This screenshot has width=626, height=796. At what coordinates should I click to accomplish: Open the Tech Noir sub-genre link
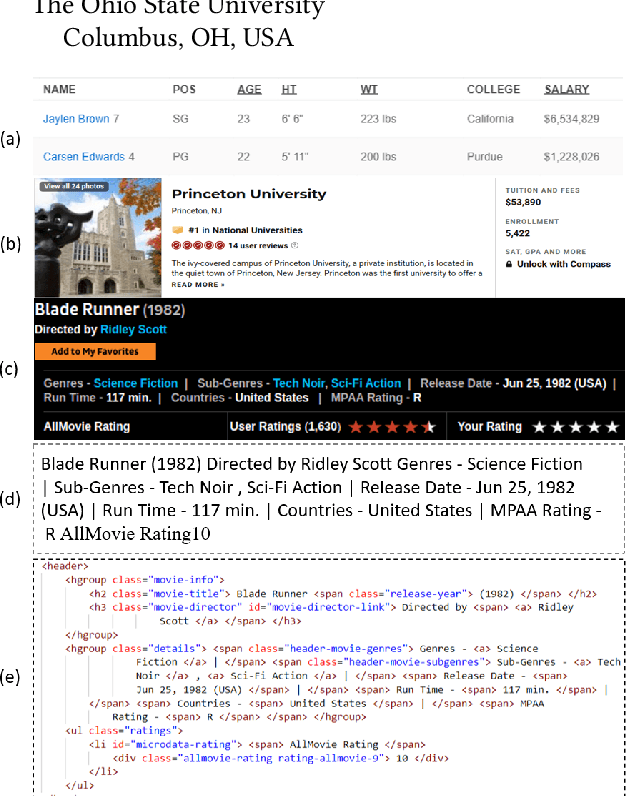[x=299, y=383]
